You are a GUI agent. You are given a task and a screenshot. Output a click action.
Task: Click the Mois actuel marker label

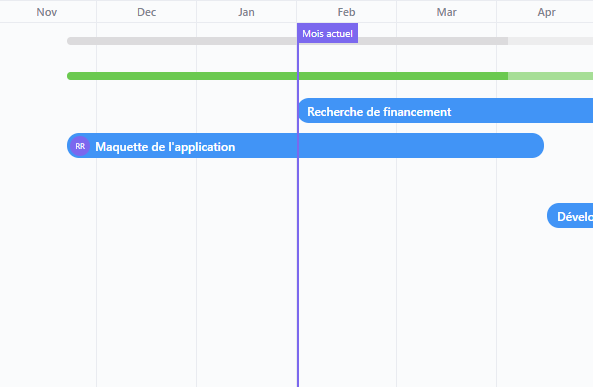tap(328, 34)
